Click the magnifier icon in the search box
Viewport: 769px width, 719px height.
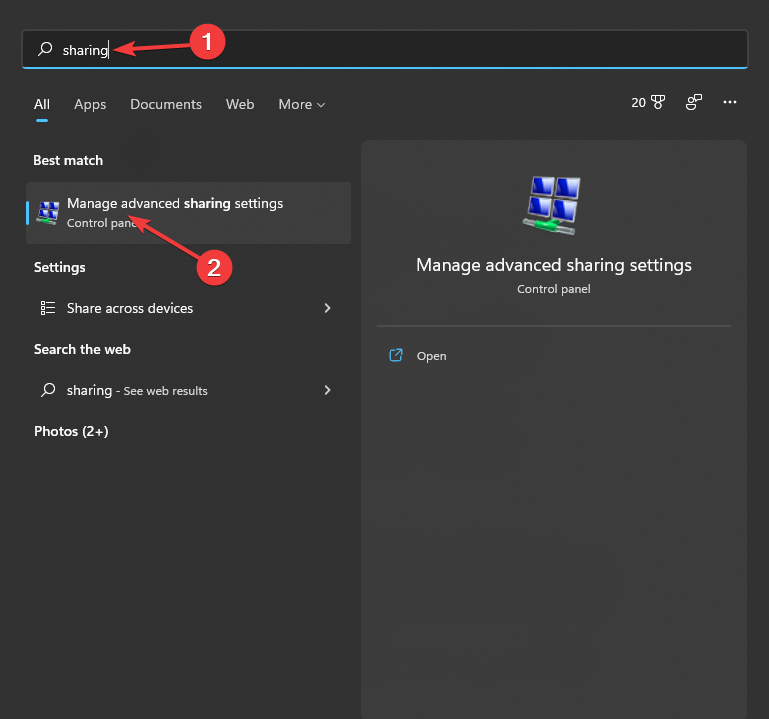45,49
